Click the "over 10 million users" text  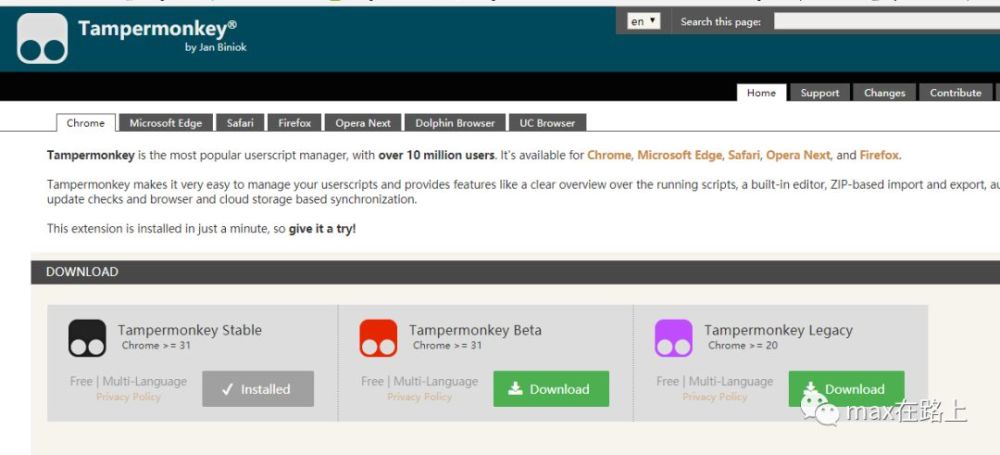pyautogui.click(x=436, y=155)
